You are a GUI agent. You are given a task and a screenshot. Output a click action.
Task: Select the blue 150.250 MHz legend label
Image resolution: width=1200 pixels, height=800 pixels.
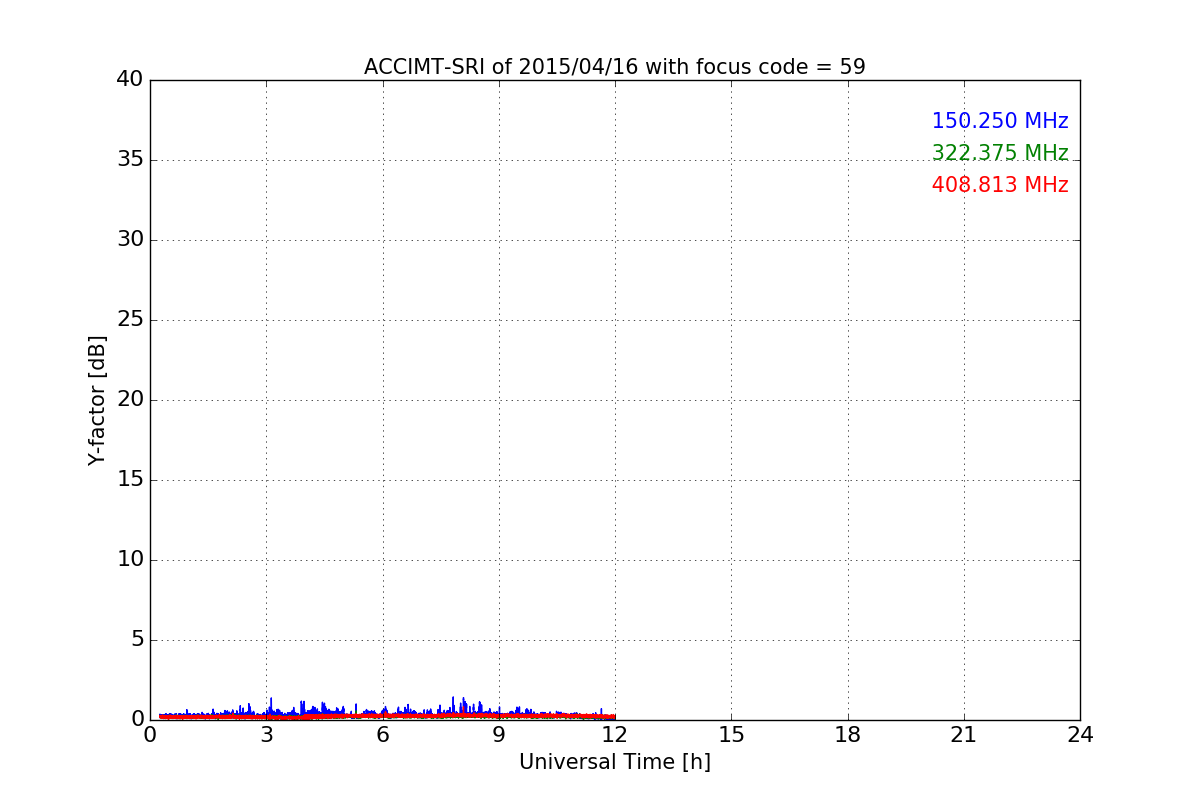(1000, 121)
